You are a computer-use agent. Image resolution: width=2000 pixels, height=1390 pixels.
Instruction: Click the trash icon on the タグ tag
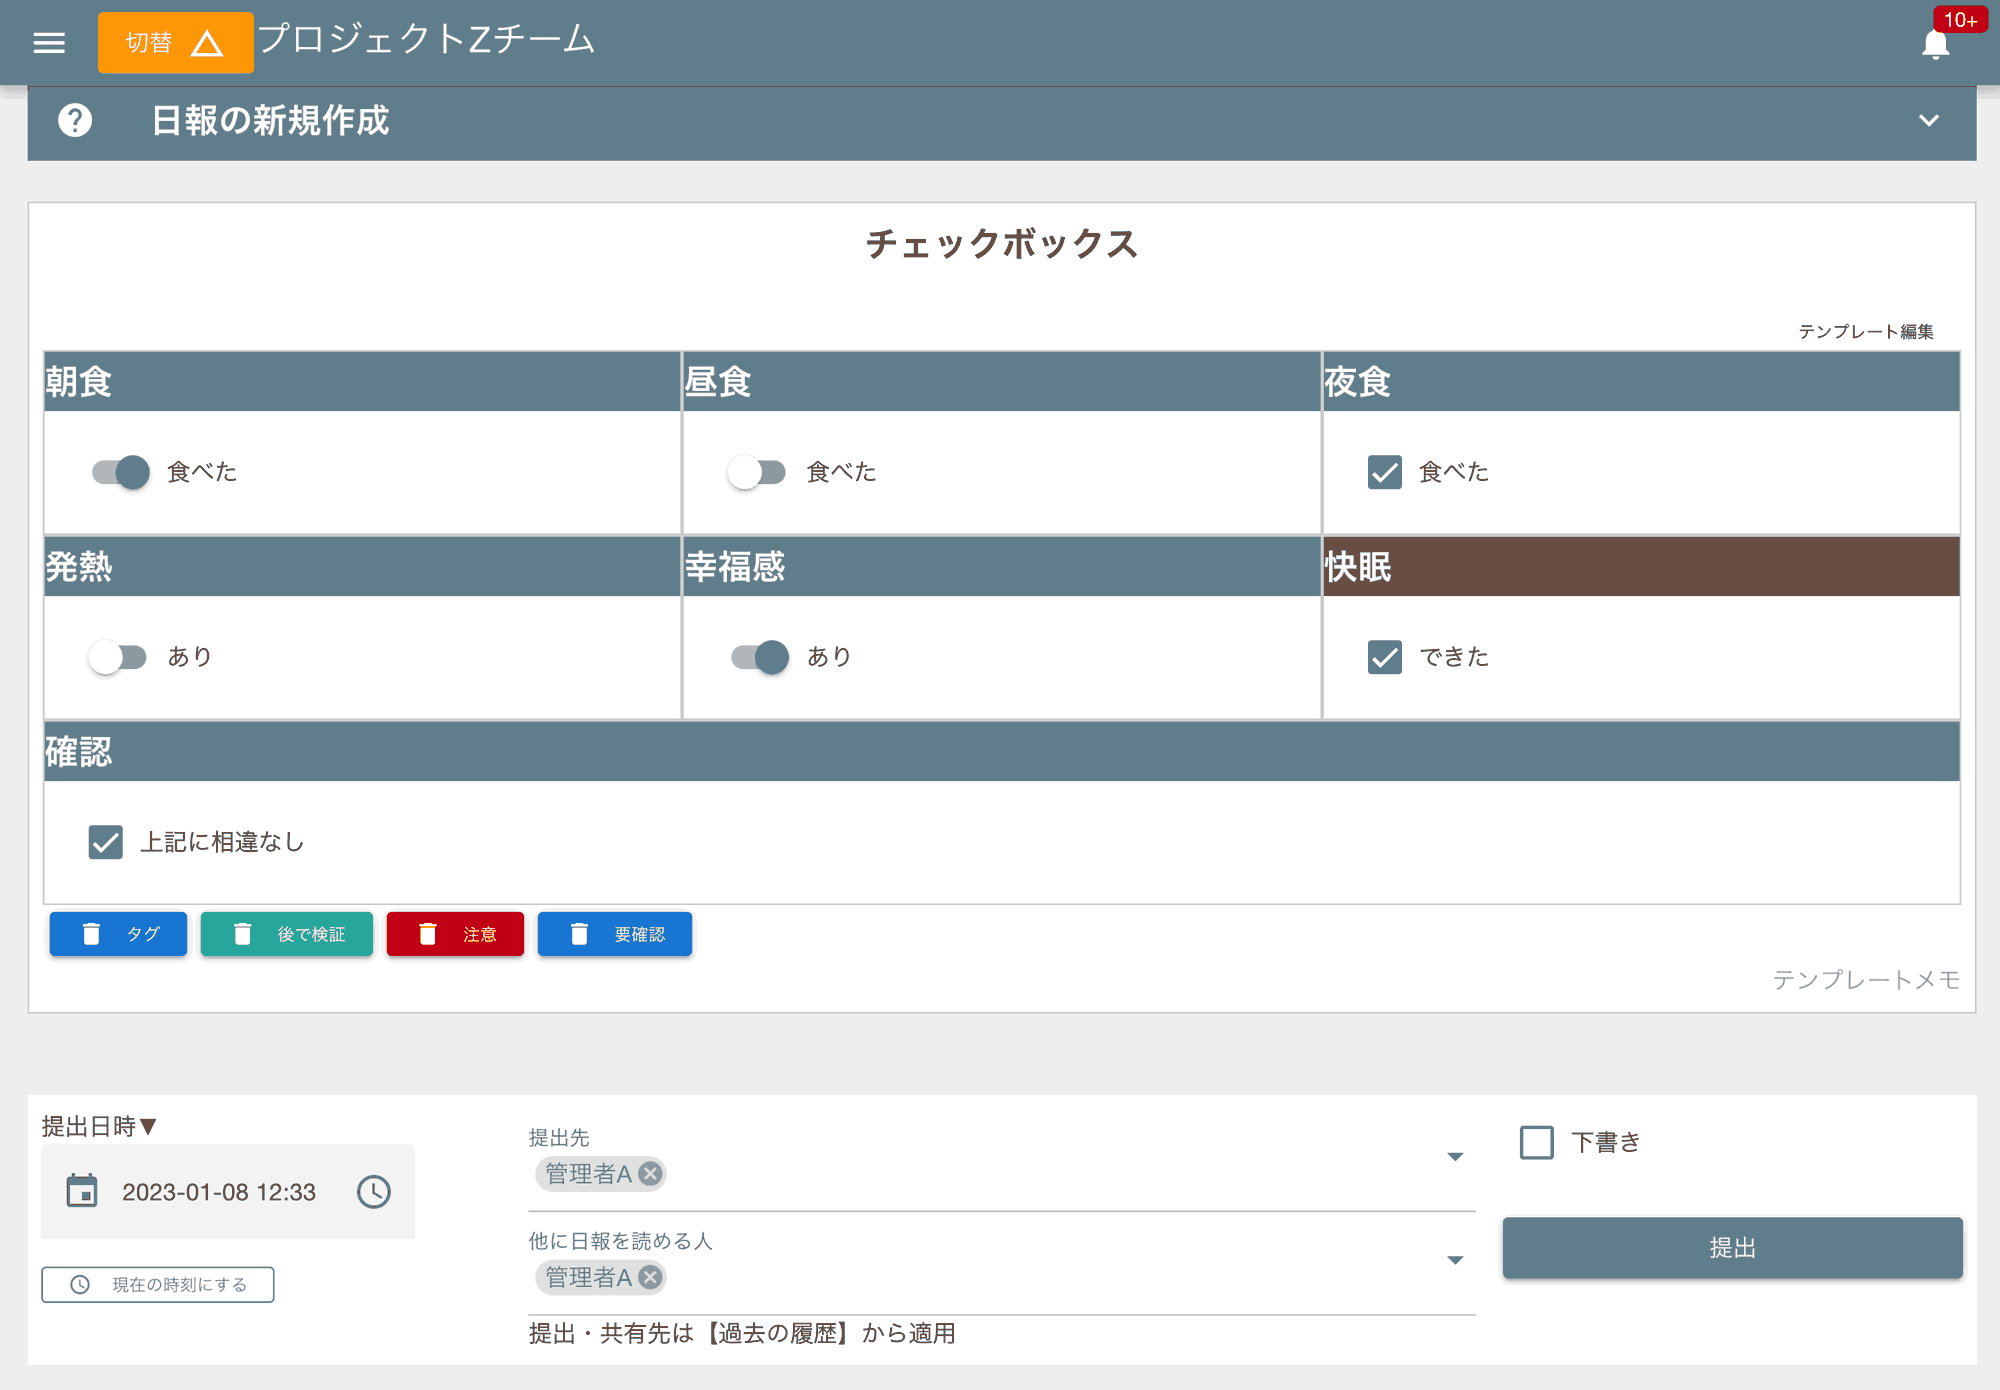[x=92, y=933]
